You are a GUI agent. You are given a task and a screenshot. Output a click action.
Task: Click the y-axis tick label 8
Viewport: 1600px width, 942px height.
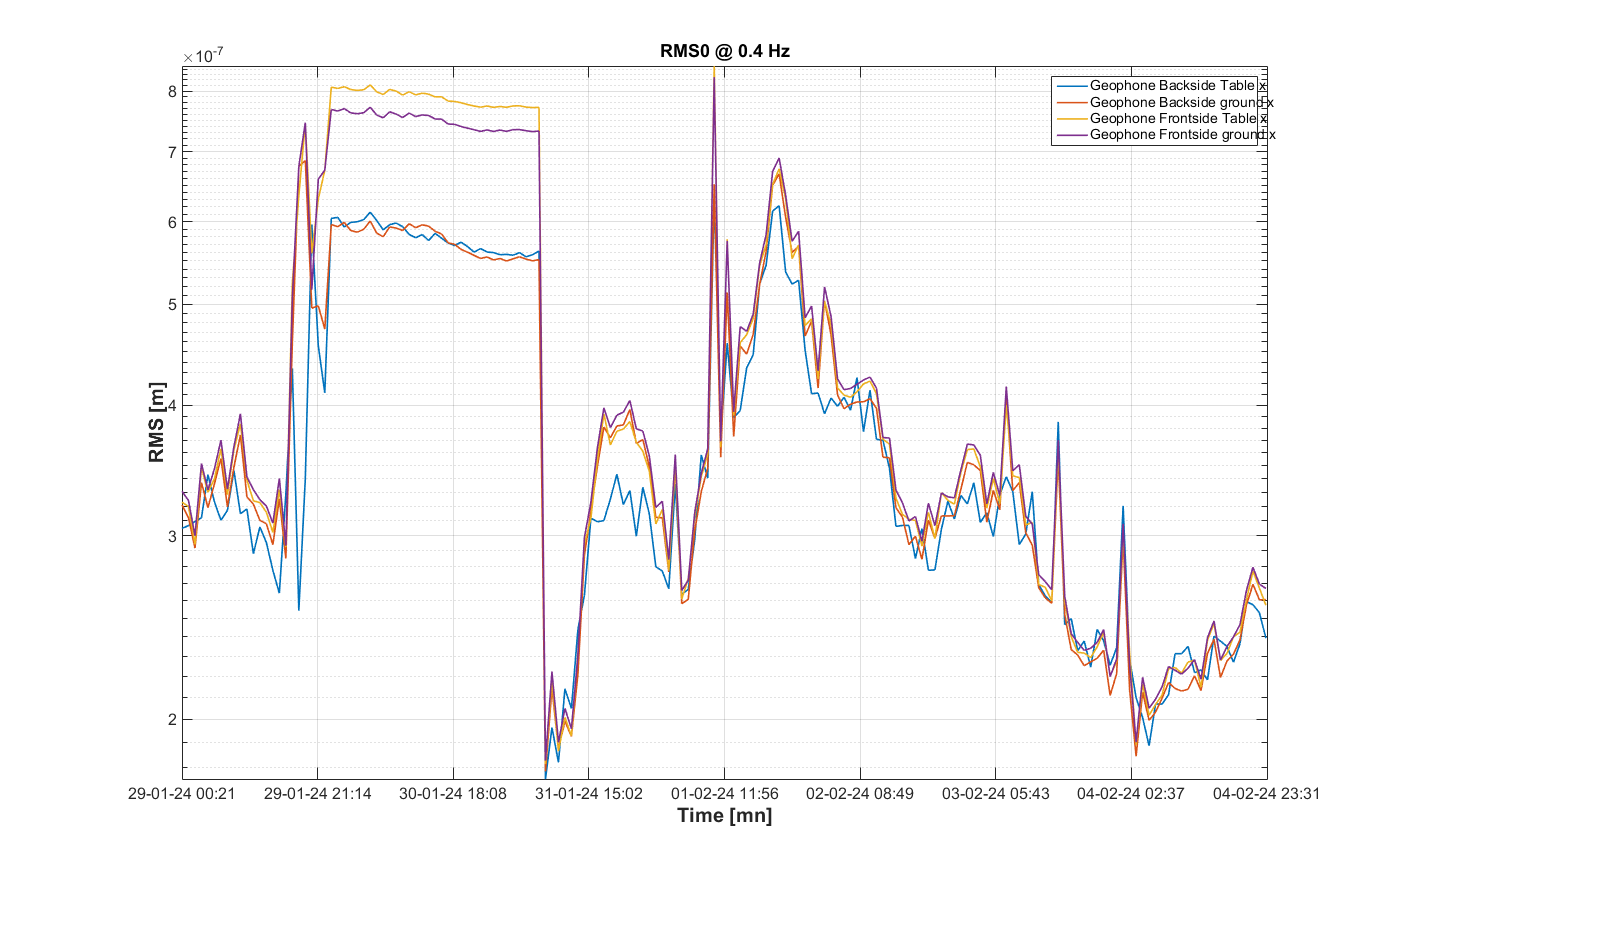(172, 91)
